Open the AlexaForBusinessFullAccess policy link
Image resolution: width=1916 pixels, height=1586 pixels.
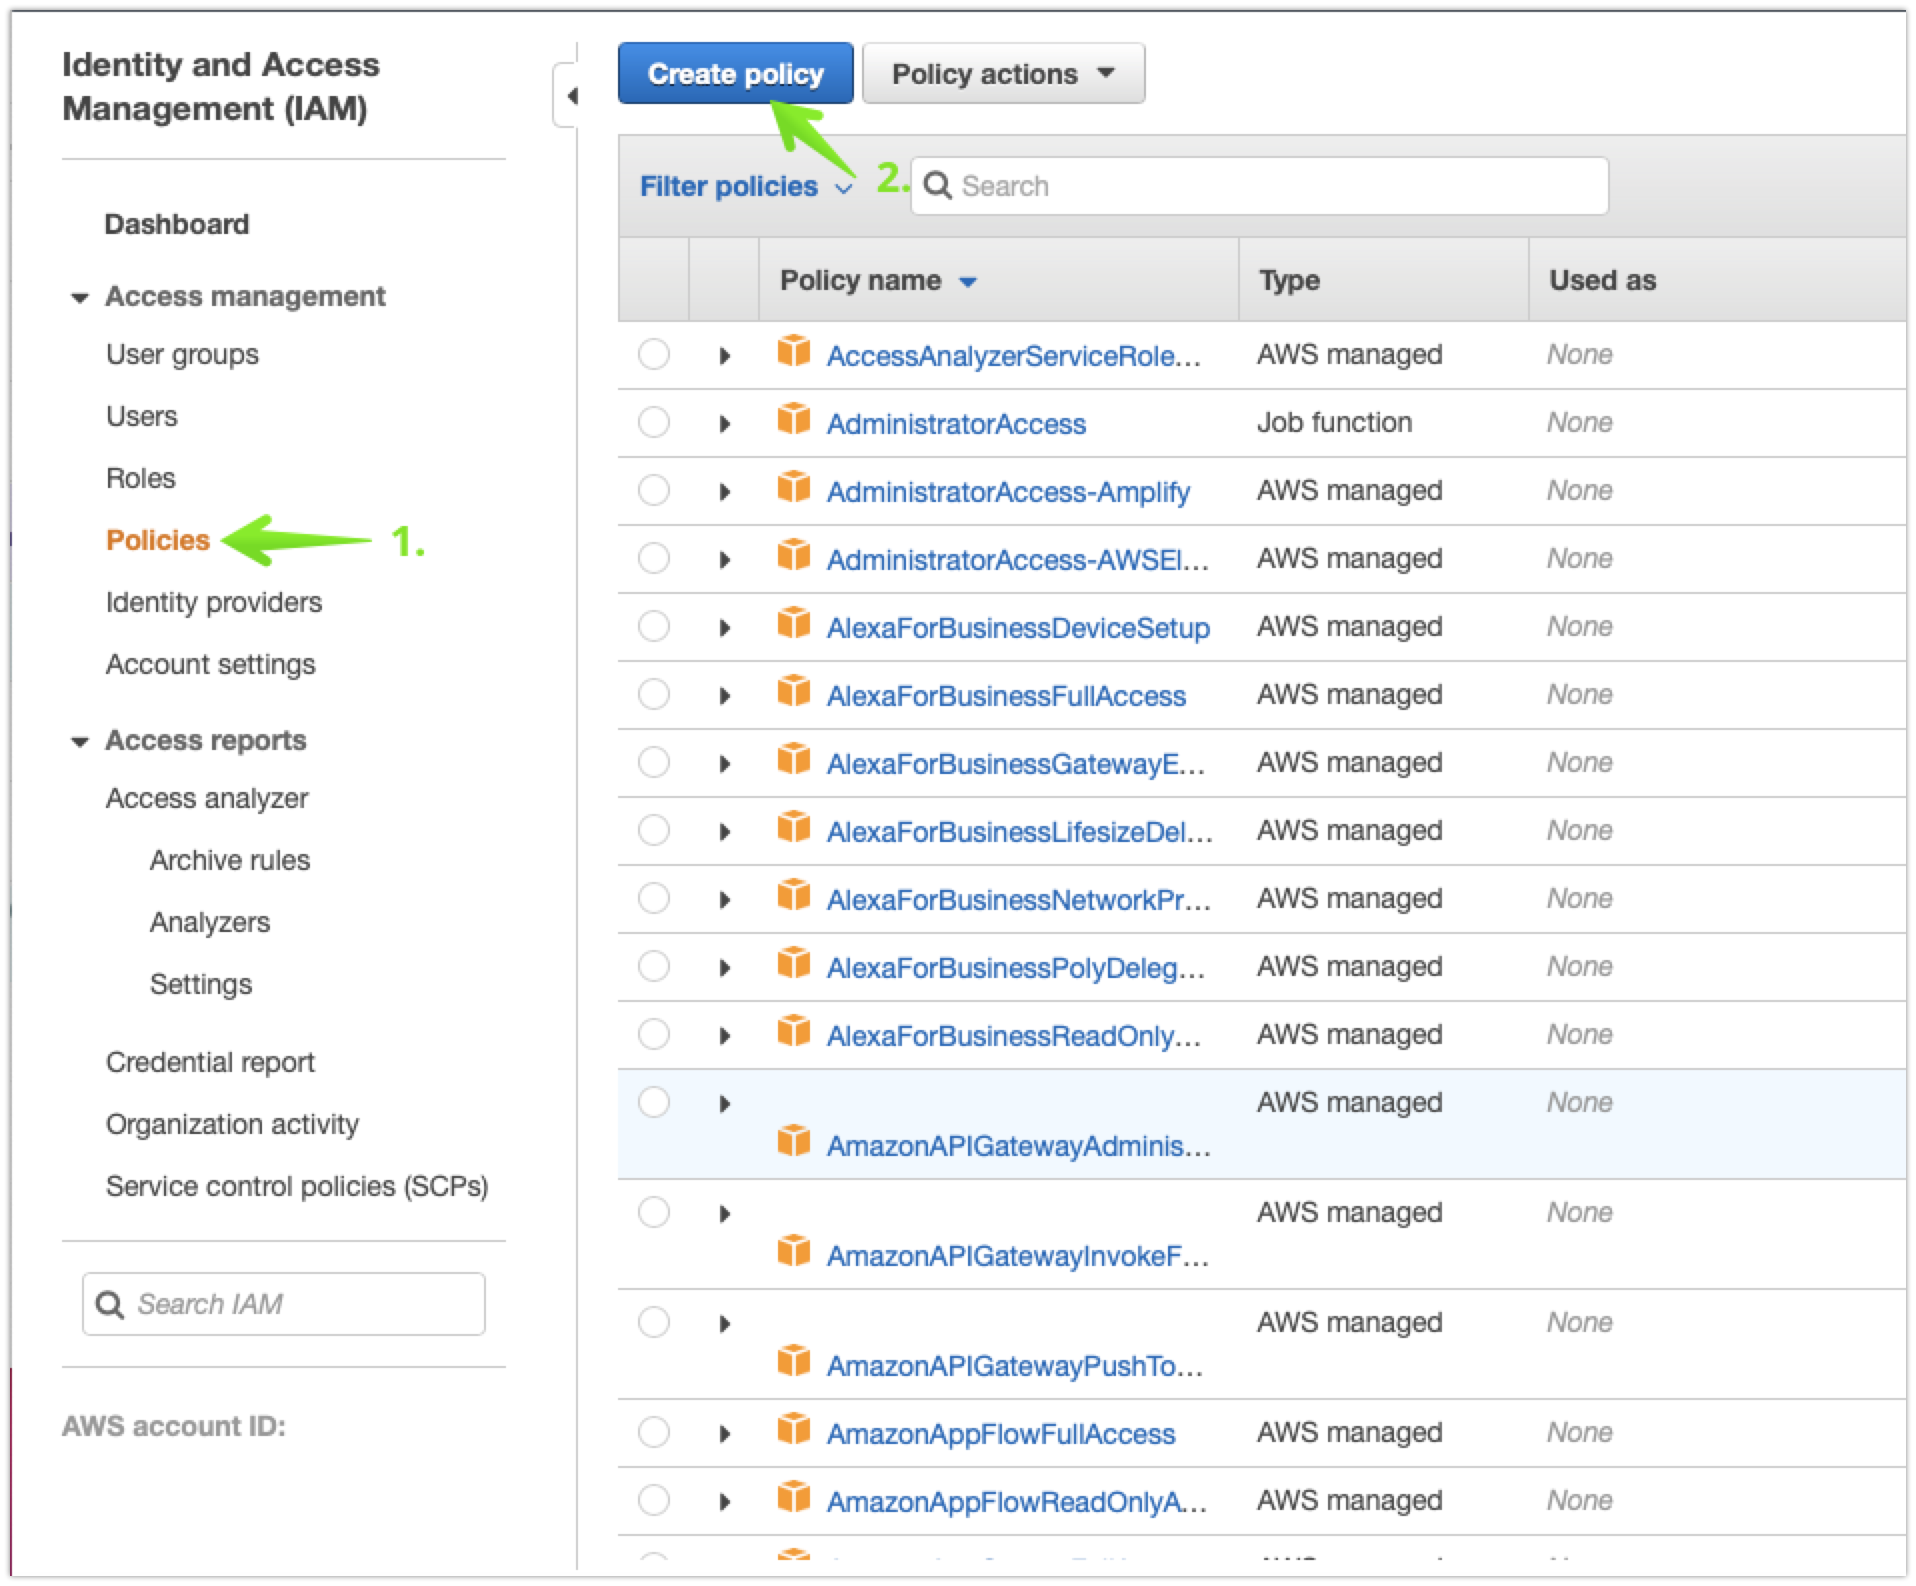1006,696
